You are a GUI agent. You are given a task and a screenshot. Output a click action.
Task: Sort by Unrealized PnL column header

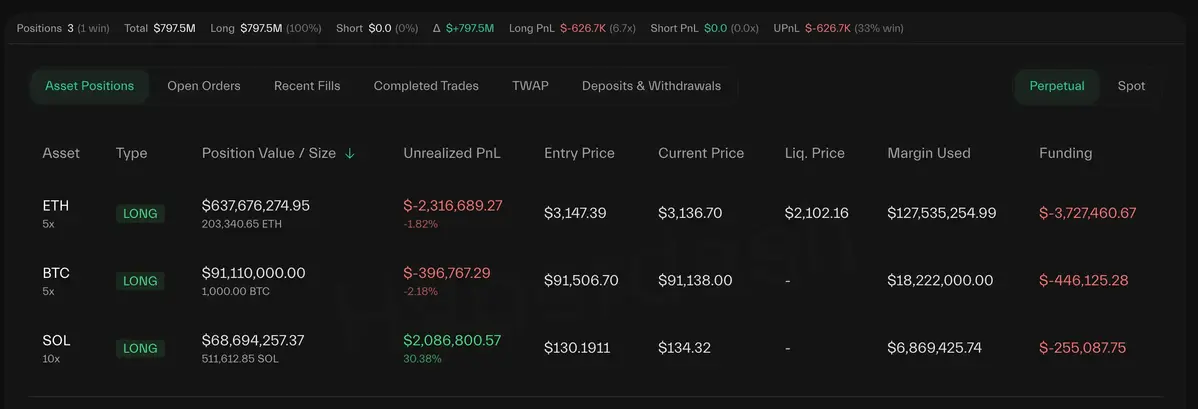pos(452,154)
